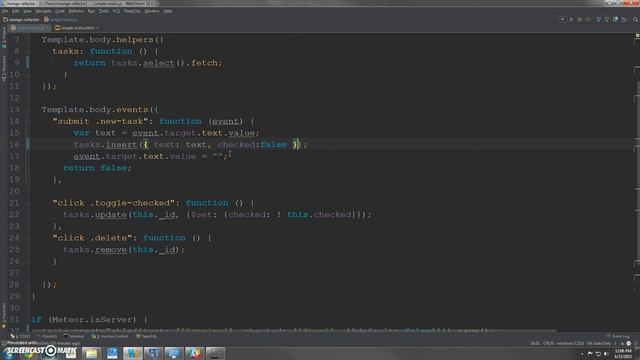Click the Git branch status widget
Viewport: 640px width, 360px height.
(599, 343)
